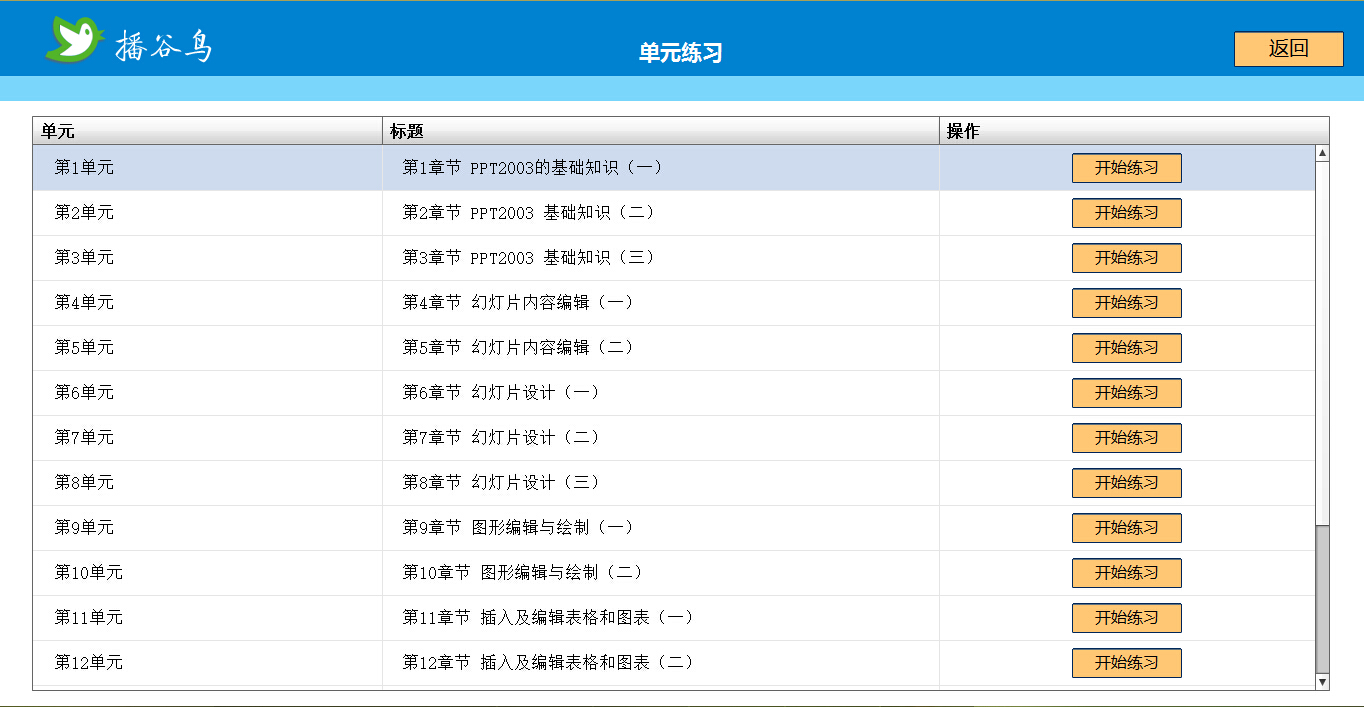Click title 第3章节 PPT2003 基础知识（三）
Viewport: 1364px width, 707px height.
coord(530,258)
